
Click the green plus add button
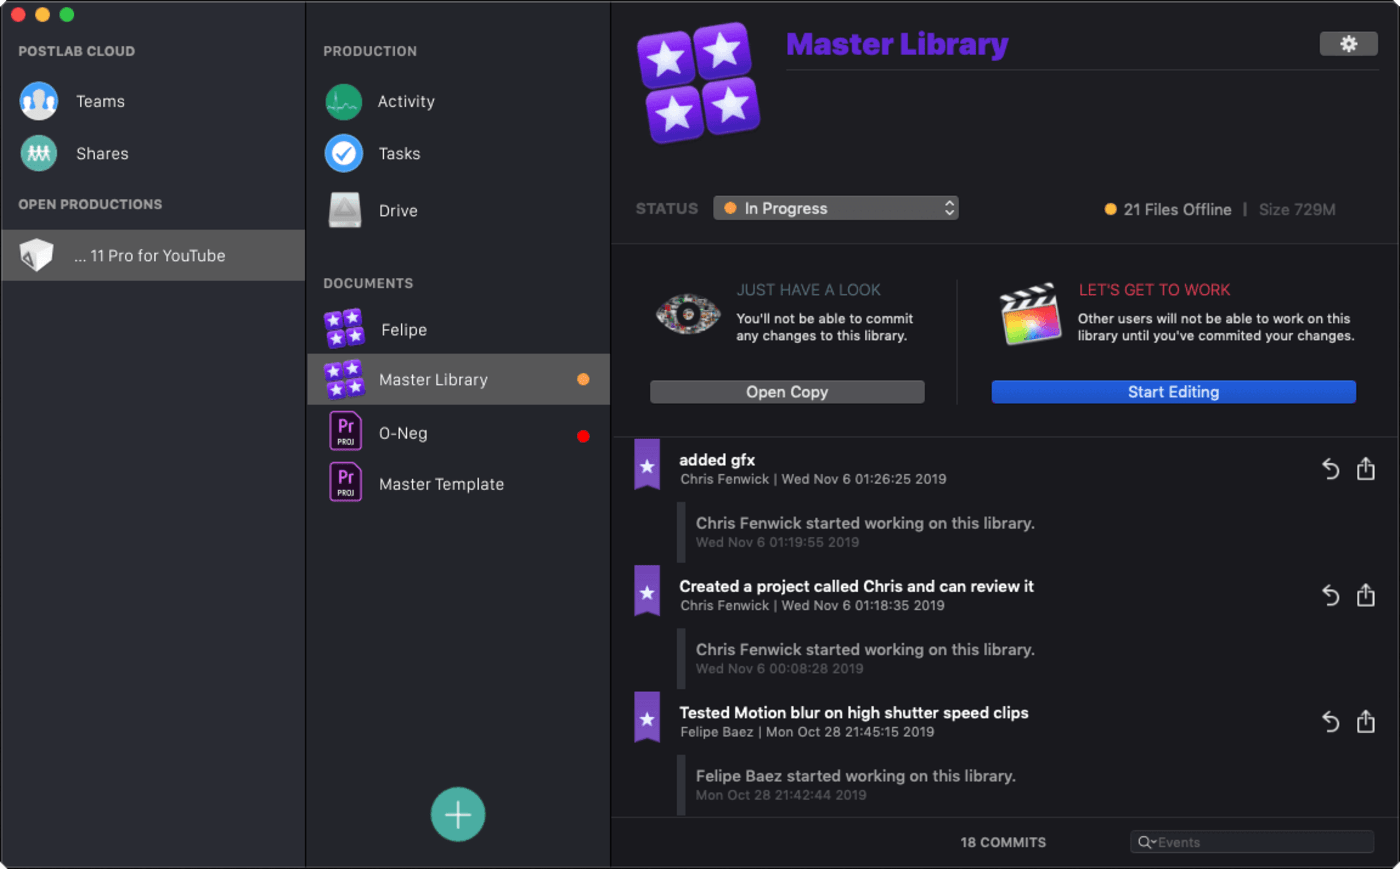(458, 815)
